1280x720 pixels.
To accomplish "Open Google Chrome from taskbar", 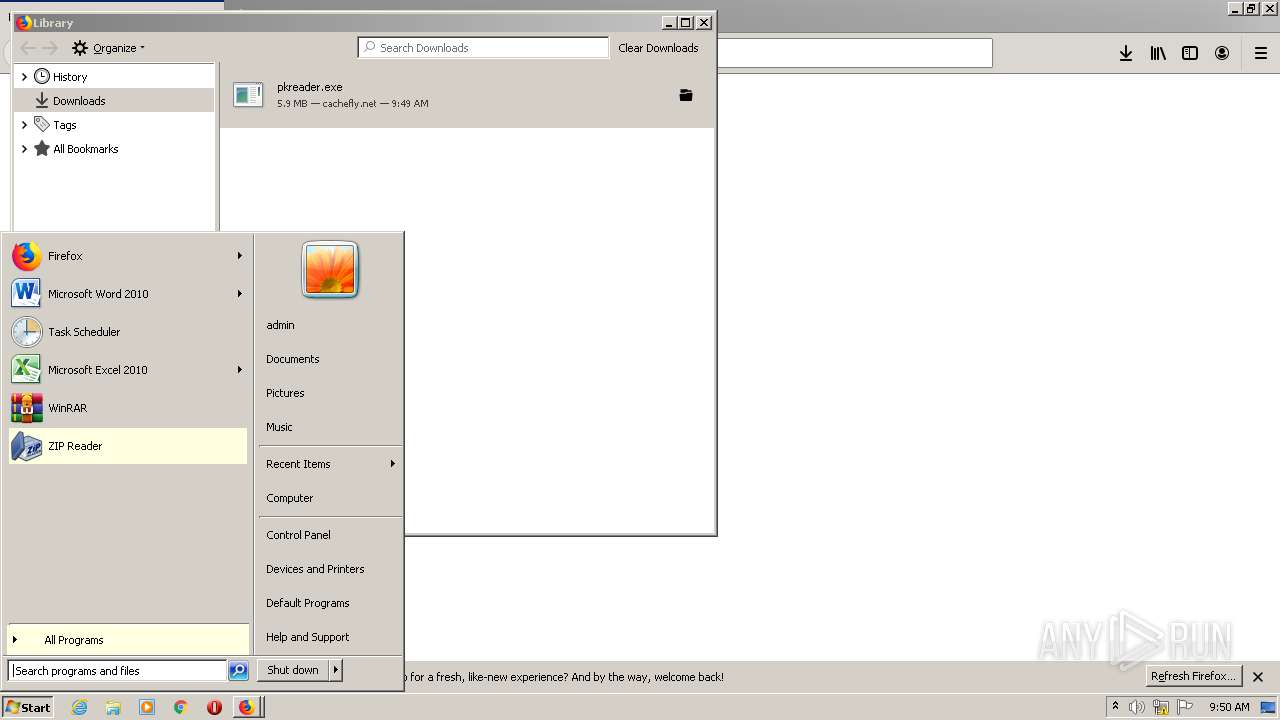I will [x=181, y=707].
